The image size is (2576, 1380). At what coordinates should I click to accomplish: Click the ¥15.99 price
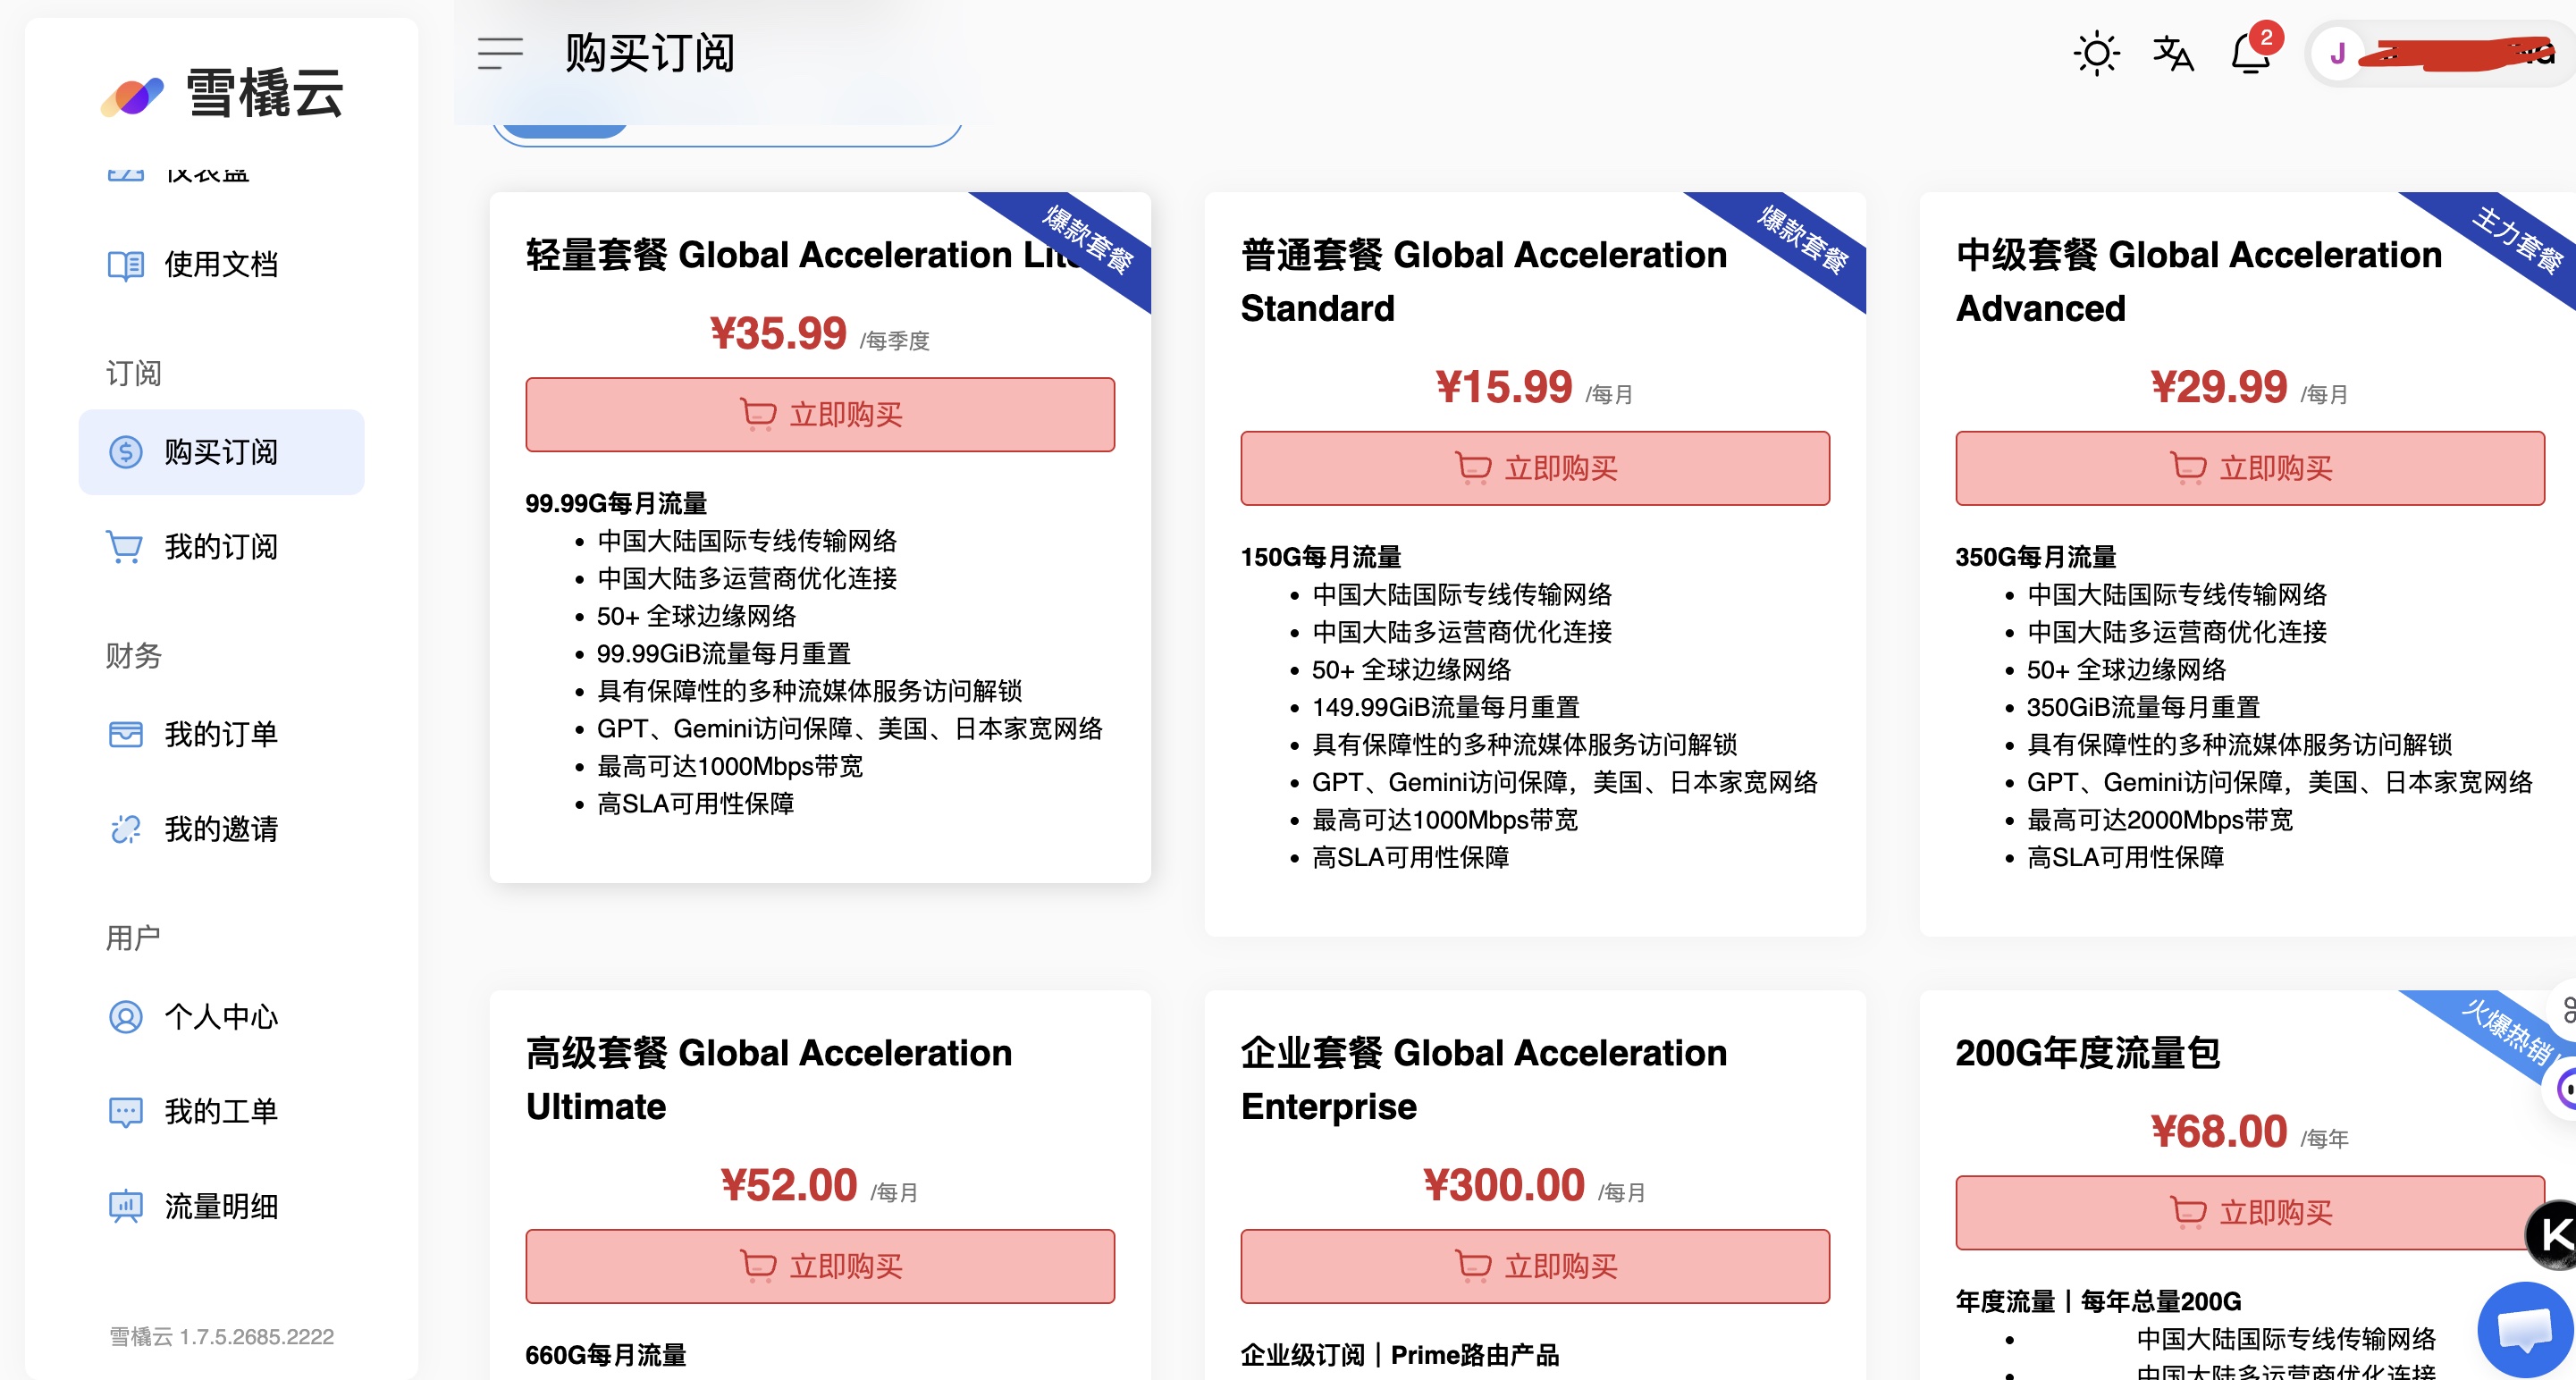click(x=1504, y=387)
